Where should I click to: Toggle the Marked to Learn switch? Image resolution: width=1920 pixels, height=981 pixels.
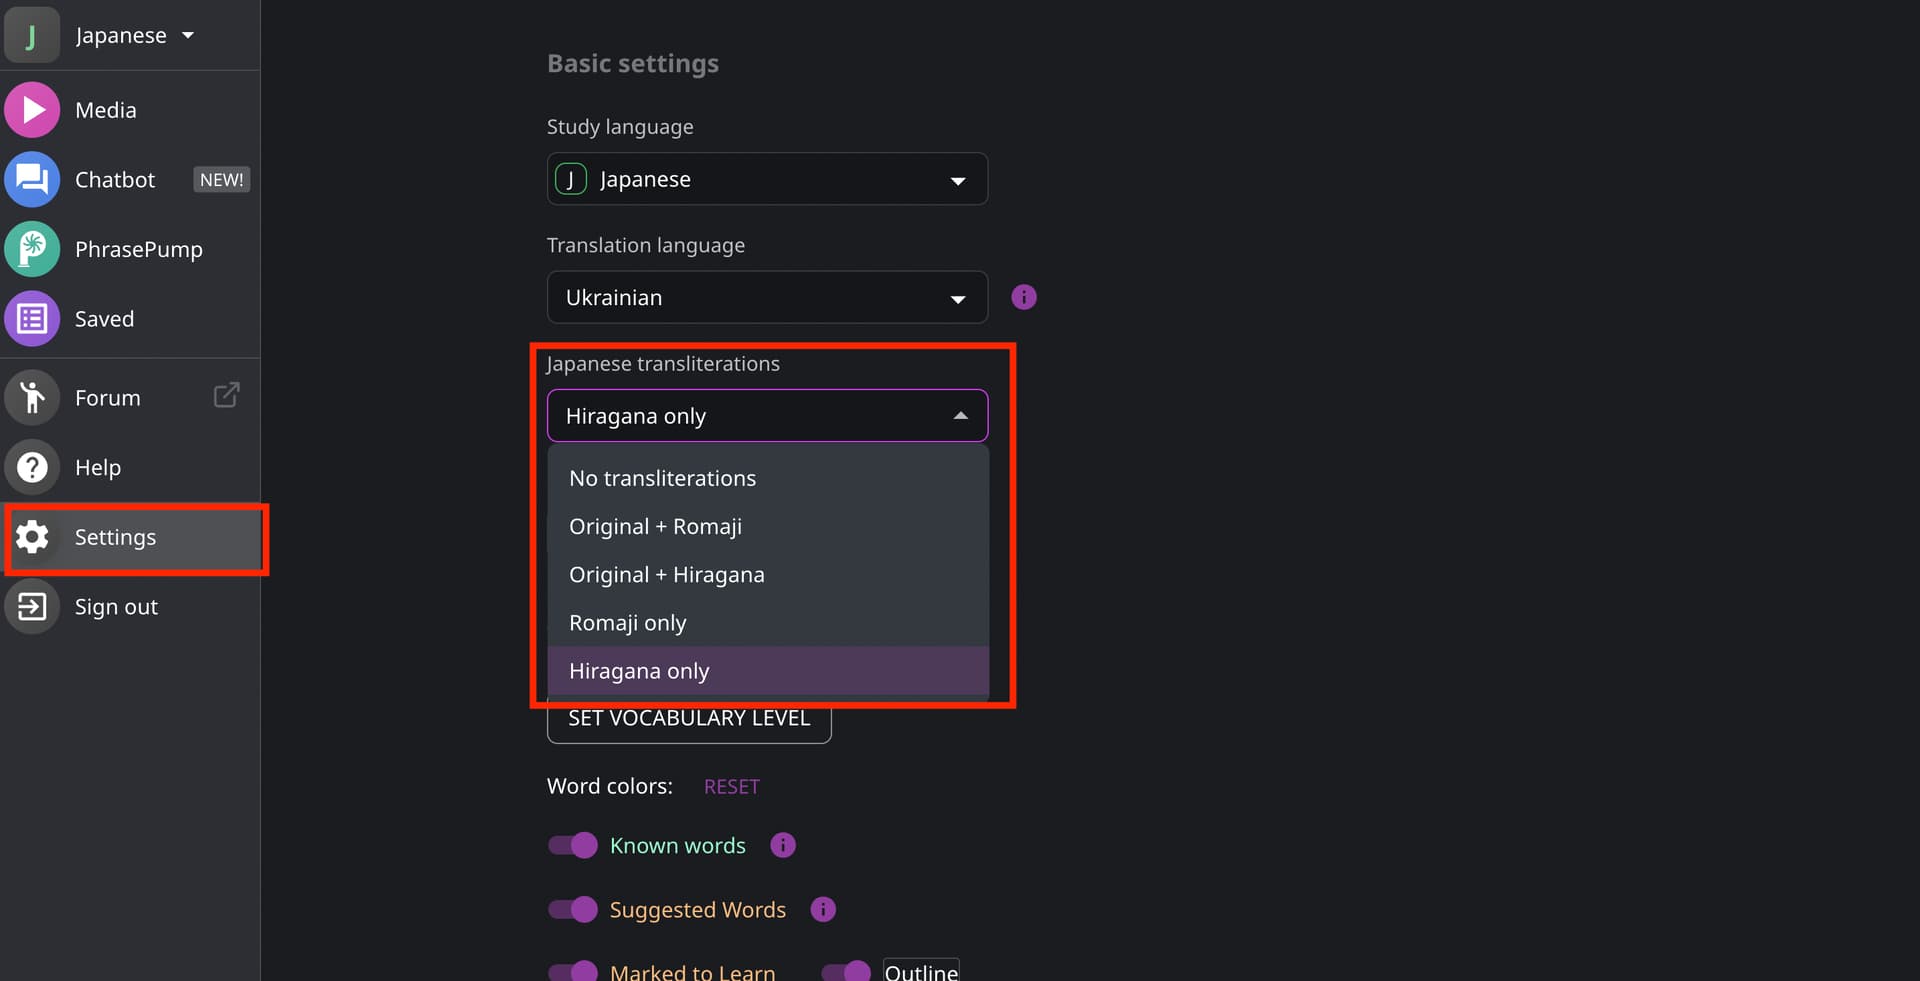coord(573,971)
